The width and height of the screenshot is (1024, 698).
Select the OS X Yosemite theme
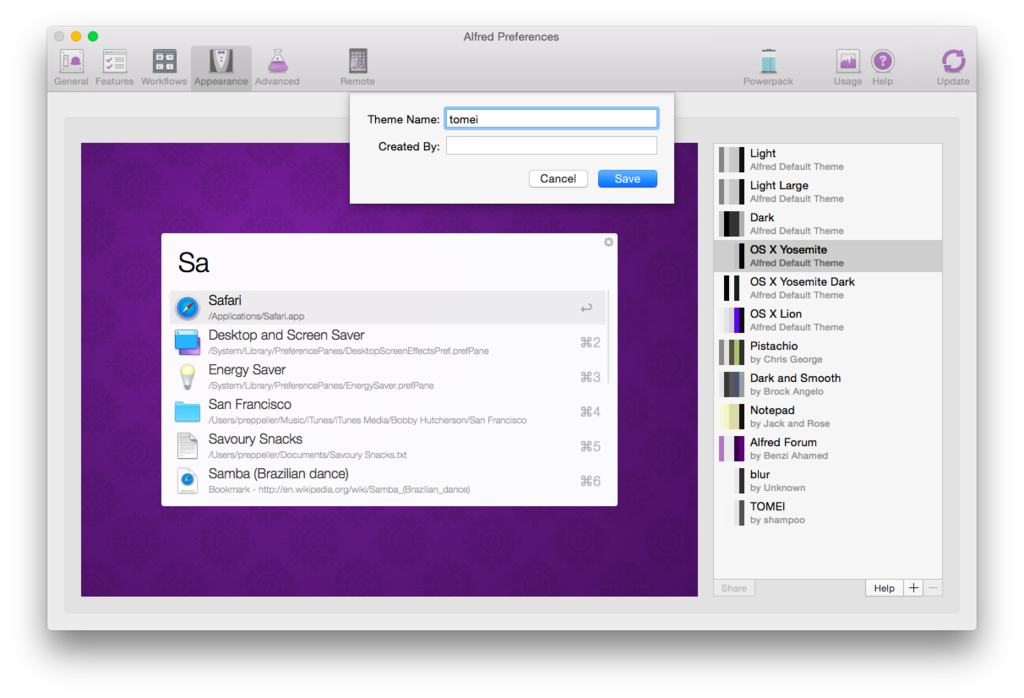827,255
